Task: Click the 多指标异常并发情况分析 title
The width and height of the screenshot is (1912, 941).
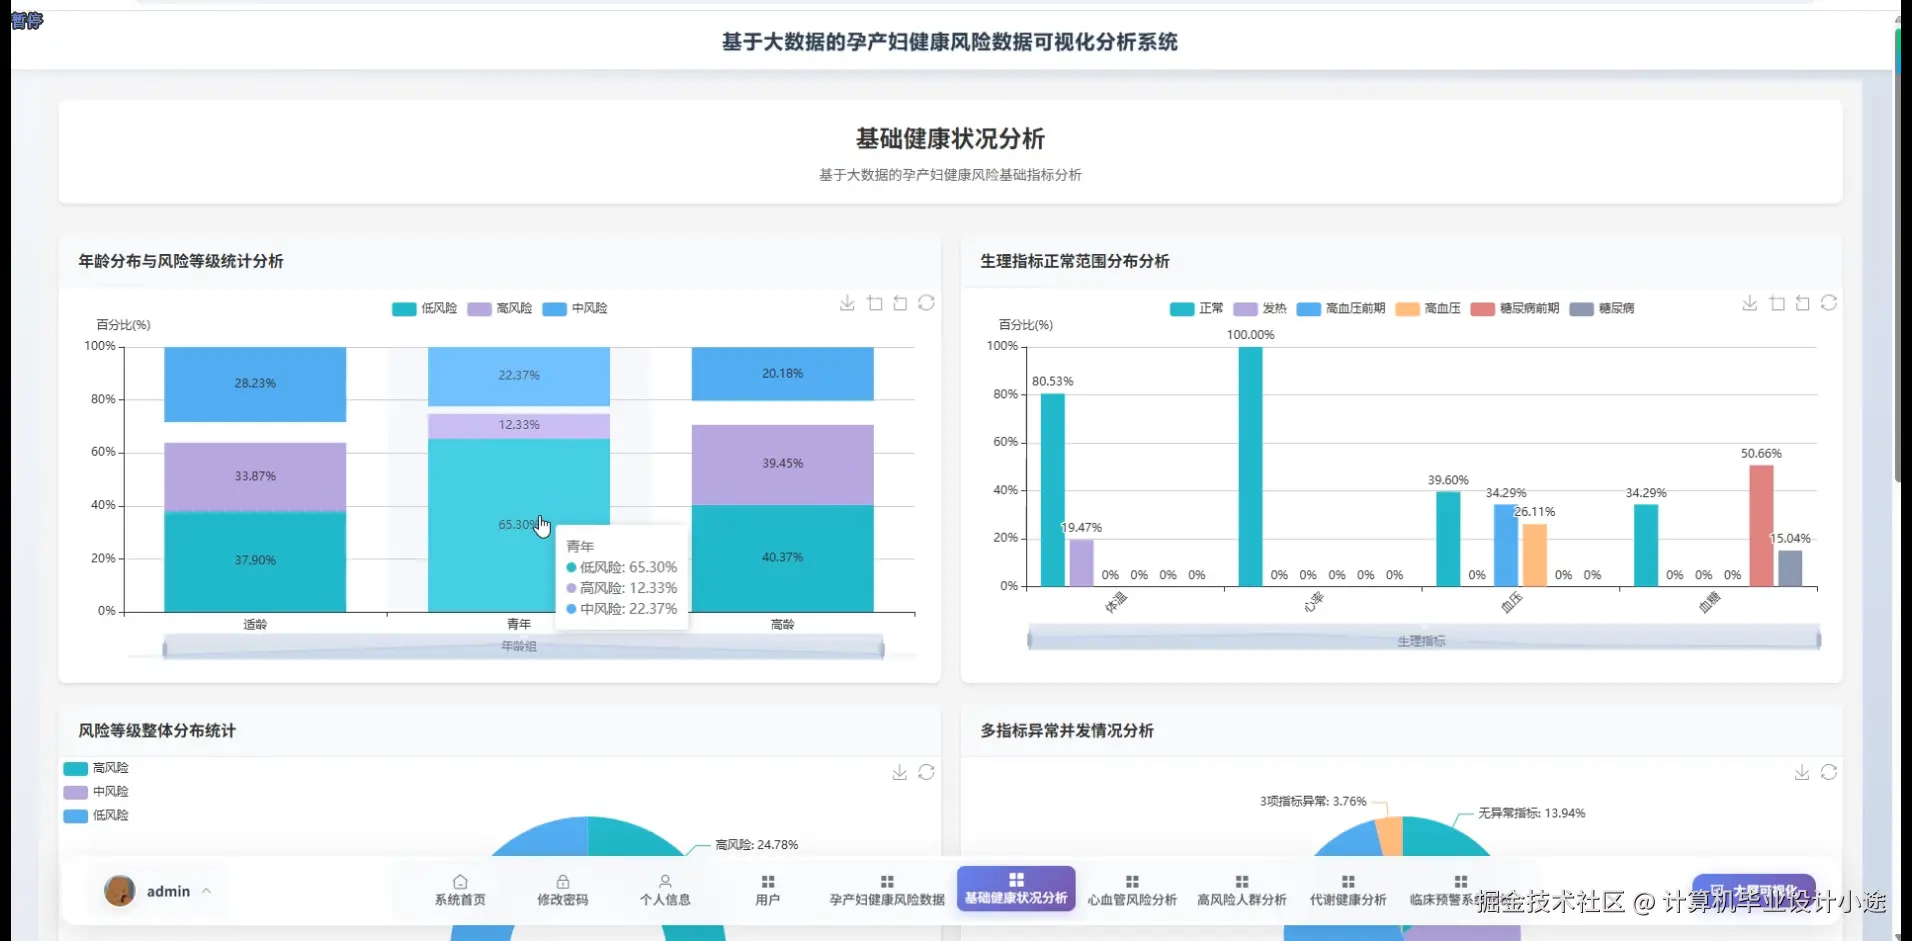Action: pos(1067,731)
